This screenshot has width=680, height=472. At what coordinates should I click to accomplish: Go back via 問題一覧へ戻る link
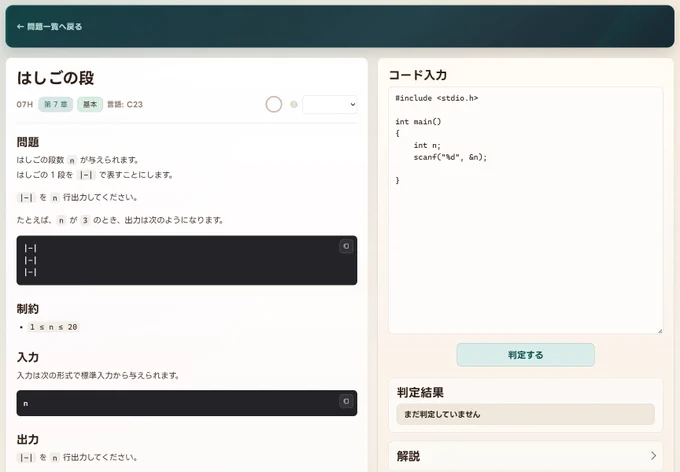point(49,26)
